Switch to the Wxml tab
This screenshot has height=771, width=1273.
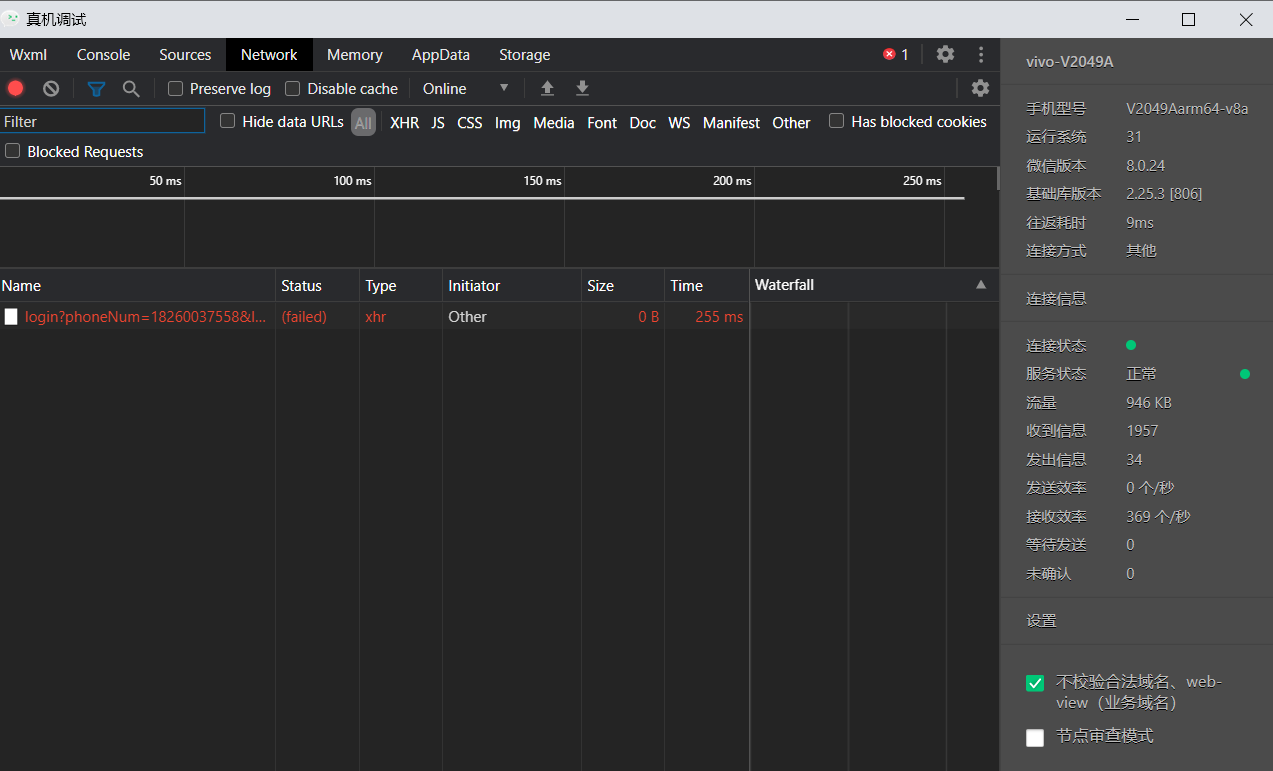point(29,54)
